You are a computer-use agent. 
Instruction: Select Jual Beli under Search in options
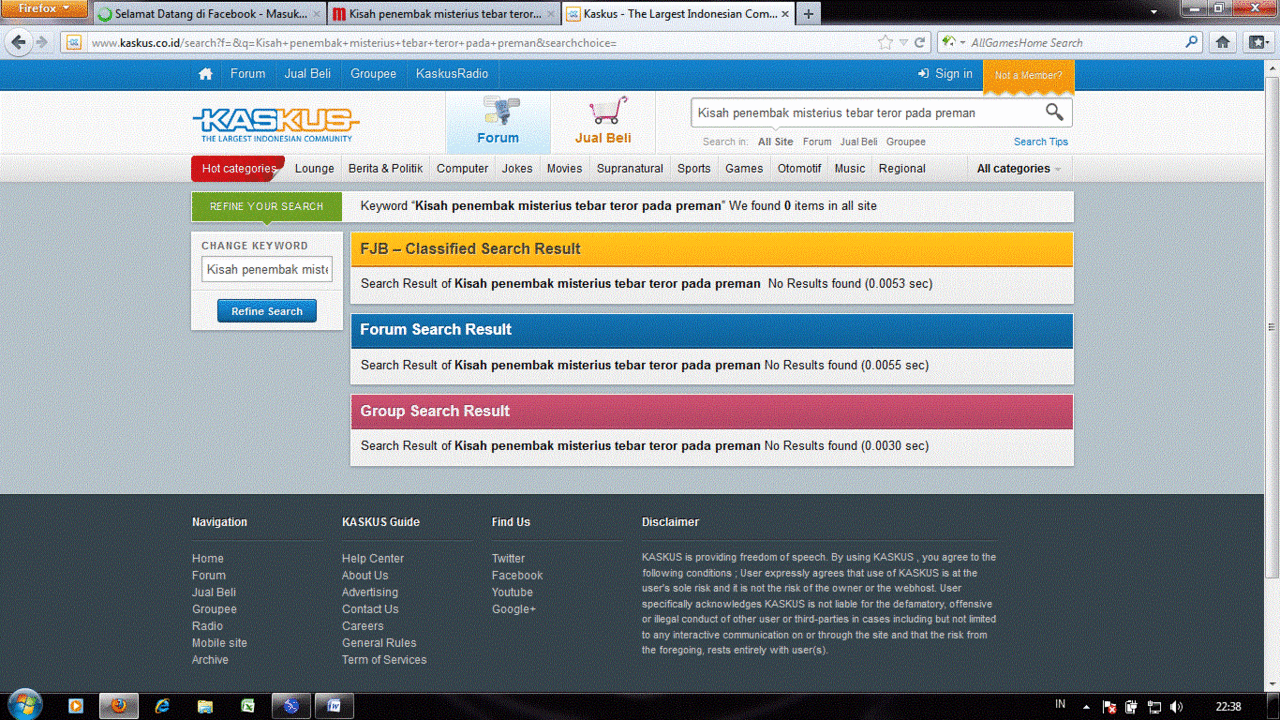[x=858, y=142]
